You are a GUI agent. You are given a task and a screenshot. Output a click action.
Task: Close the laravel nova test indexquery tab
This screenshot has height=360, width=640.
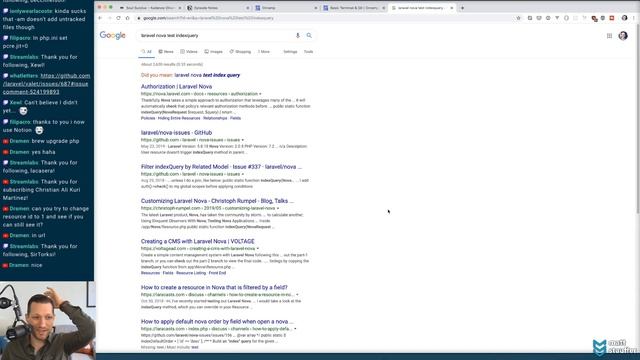pyautogui.click(x=451, y=8)
